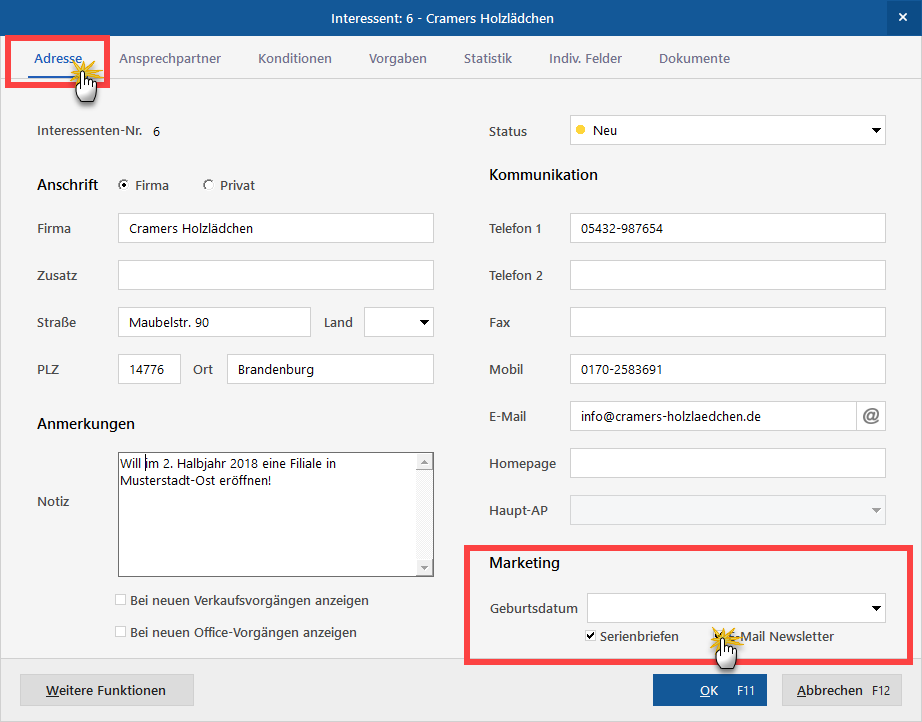Close the Interessent dialog window

point(903,18)
